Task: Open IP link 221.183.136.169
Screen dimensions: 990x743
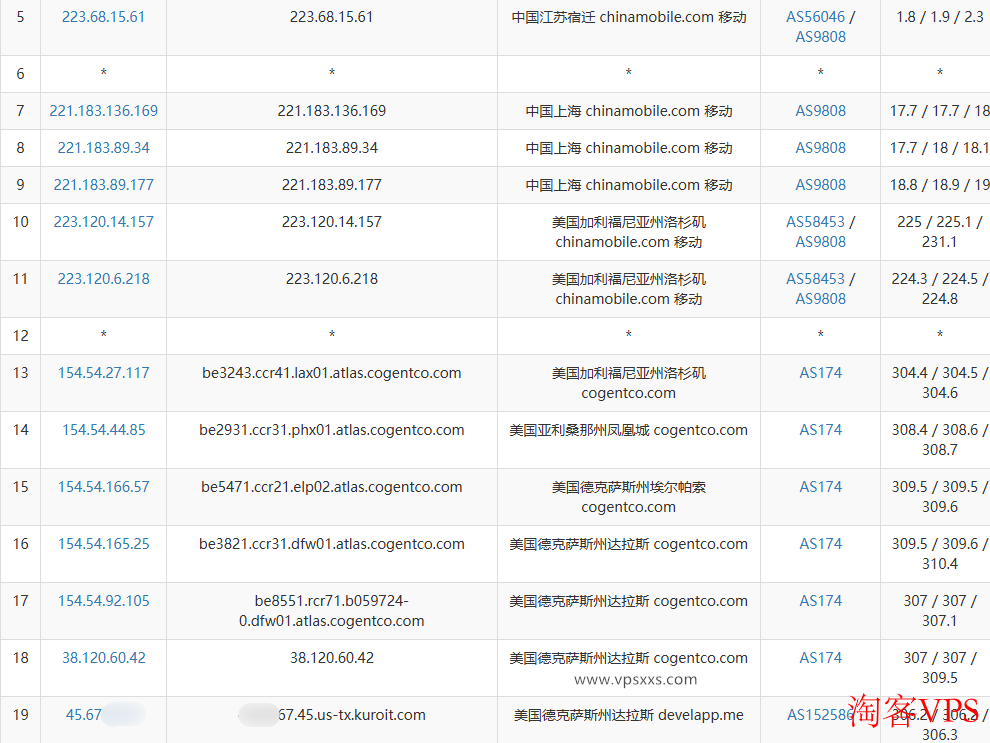Action: point(104,111)
